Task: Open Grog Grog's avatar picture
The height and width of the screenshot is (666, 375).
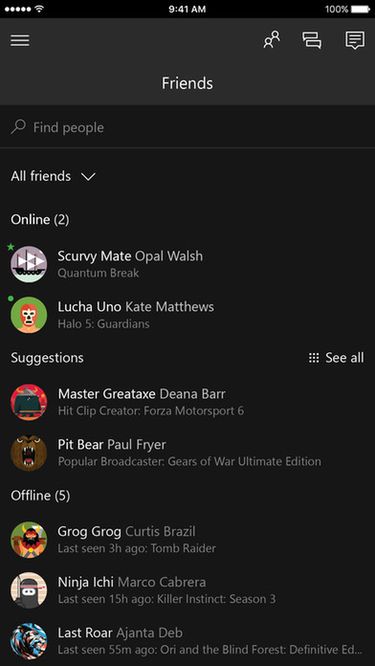Action: click(x=29, y=540)
